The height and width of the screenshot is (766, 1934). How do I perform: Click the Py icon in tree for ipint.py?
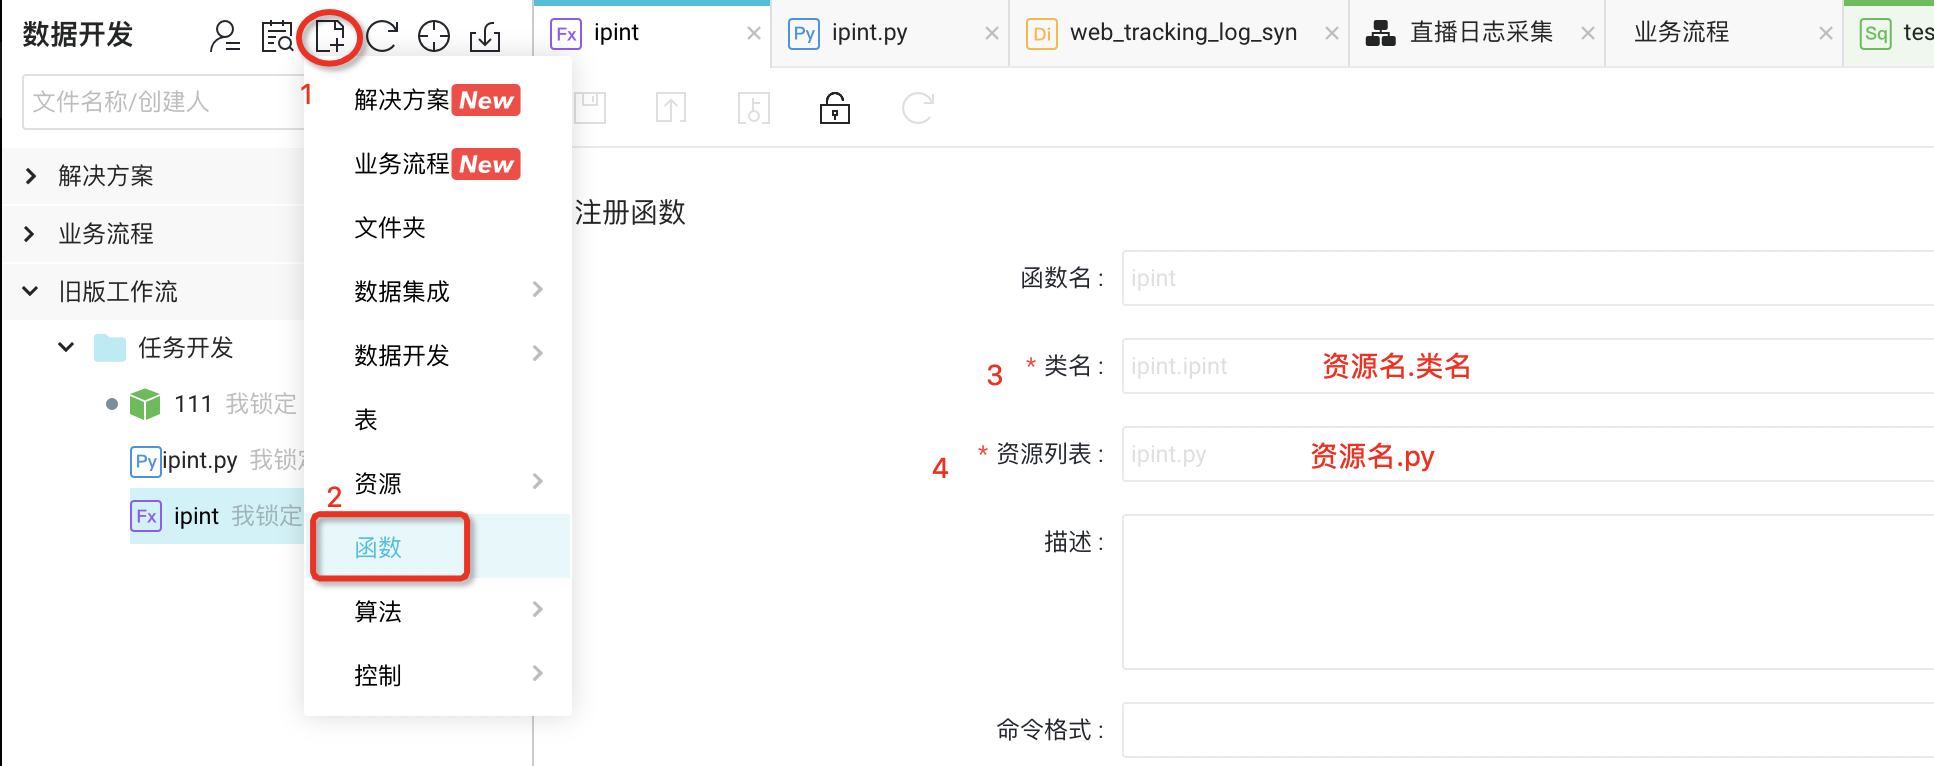(x=146, y=461)
